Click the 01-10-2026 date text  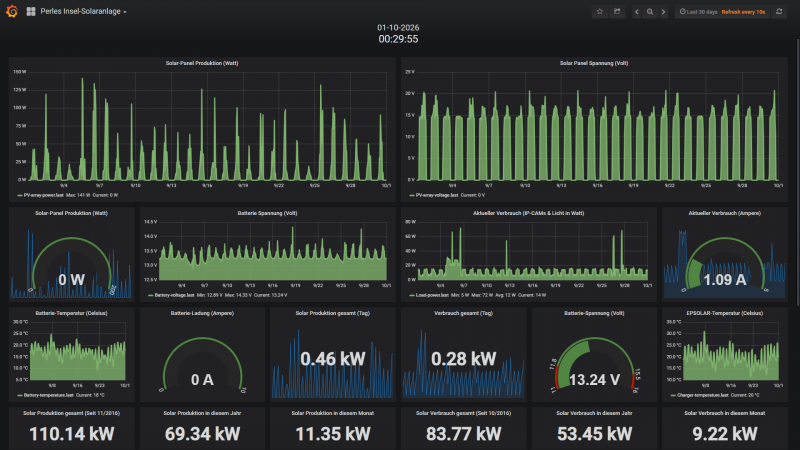pyautogui.click(x=398, y=28)
